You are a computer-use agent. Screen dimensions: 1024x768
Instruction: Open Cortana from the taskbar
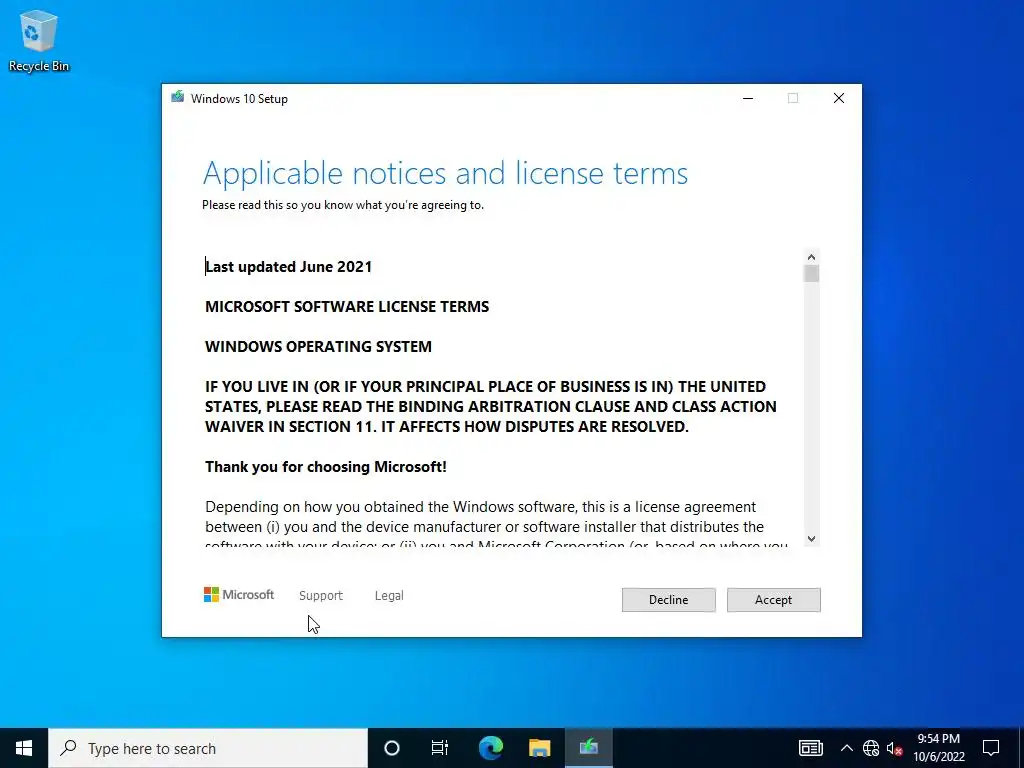[391, 748]
